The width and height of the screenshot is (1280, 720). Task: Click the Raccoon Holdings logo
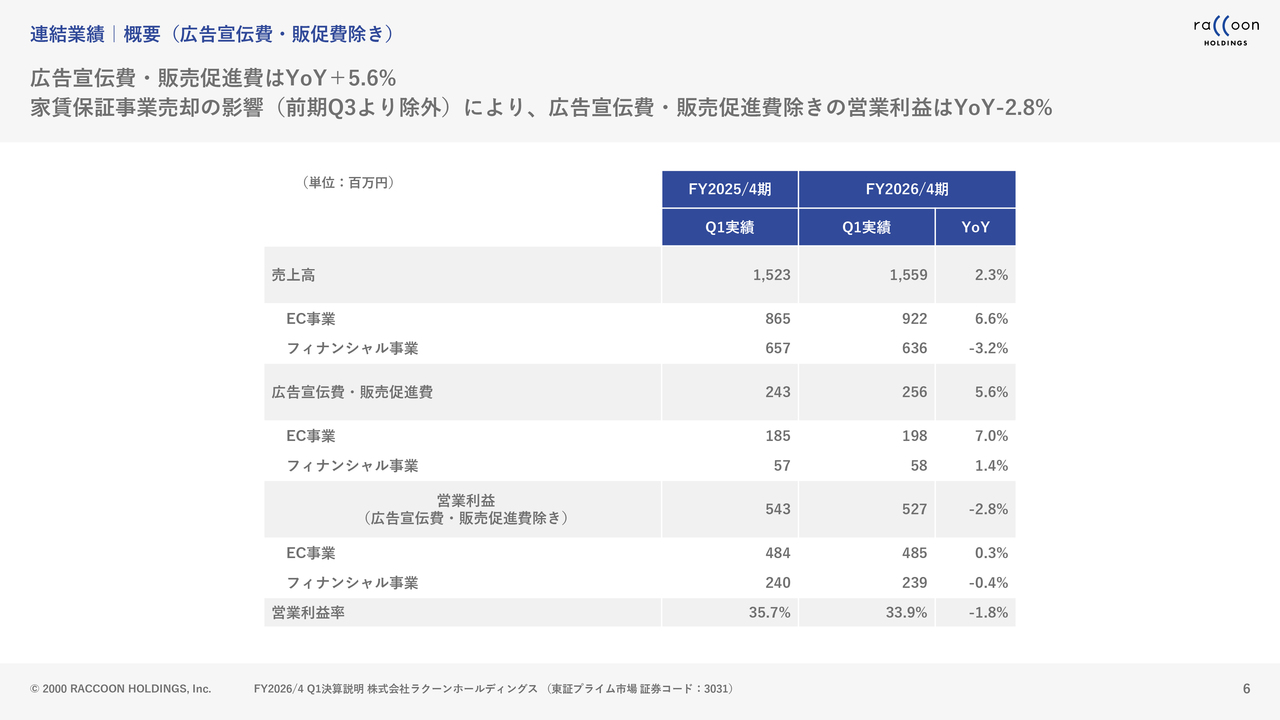1226,33
